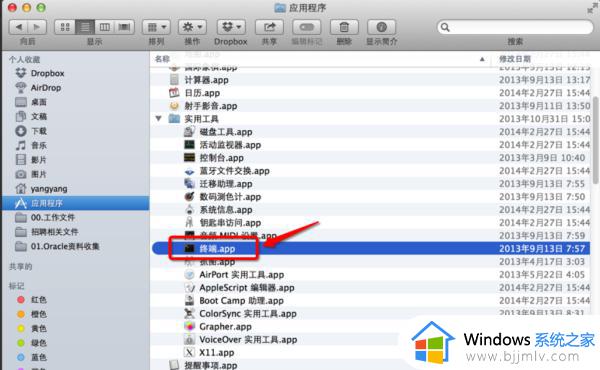Screen dimensions: 600x370
Task: Select 迁移助理.app icon
Action: (x=189, y=184)
